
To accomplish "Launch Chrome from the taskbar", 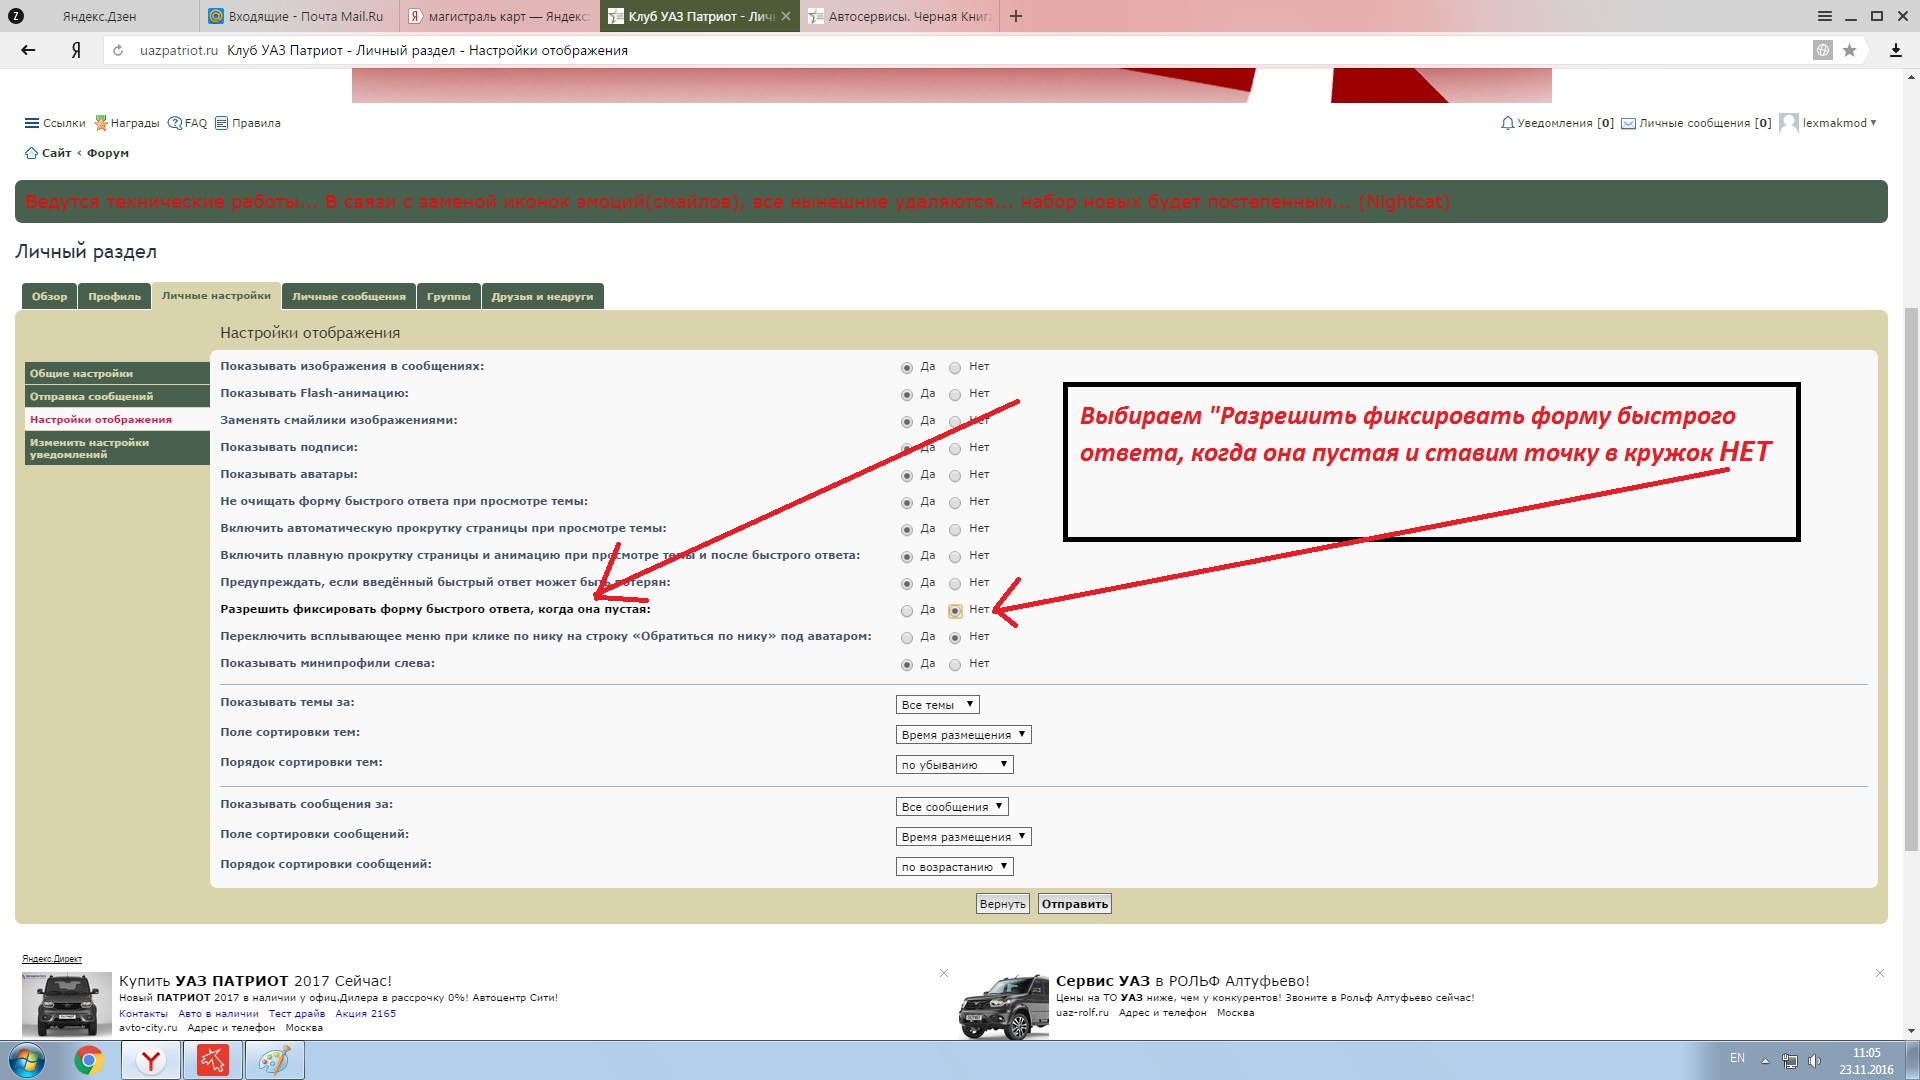I will (x=88, y=1060).
